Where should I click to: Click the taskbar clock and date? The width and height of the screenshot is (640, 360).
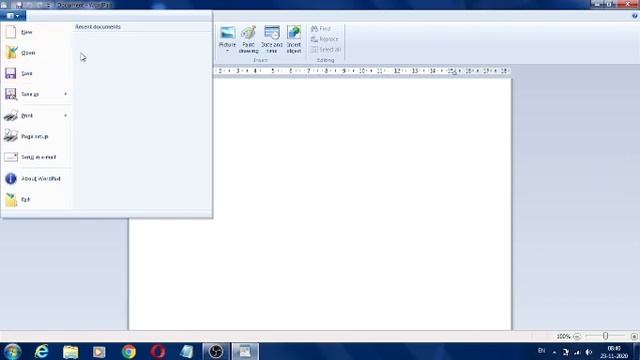(614, 352)
